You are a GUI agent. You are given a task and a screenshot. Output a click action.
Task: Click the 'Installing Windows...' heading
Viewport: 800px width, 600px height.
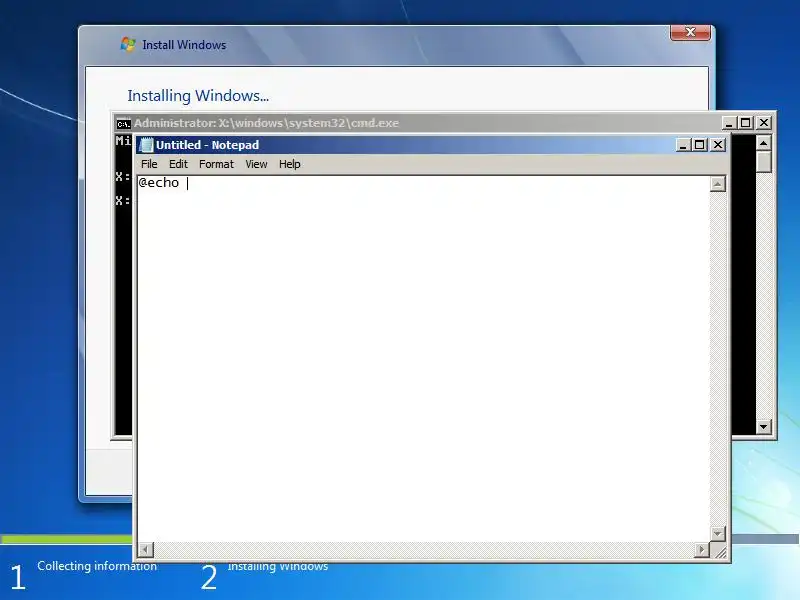198,95
